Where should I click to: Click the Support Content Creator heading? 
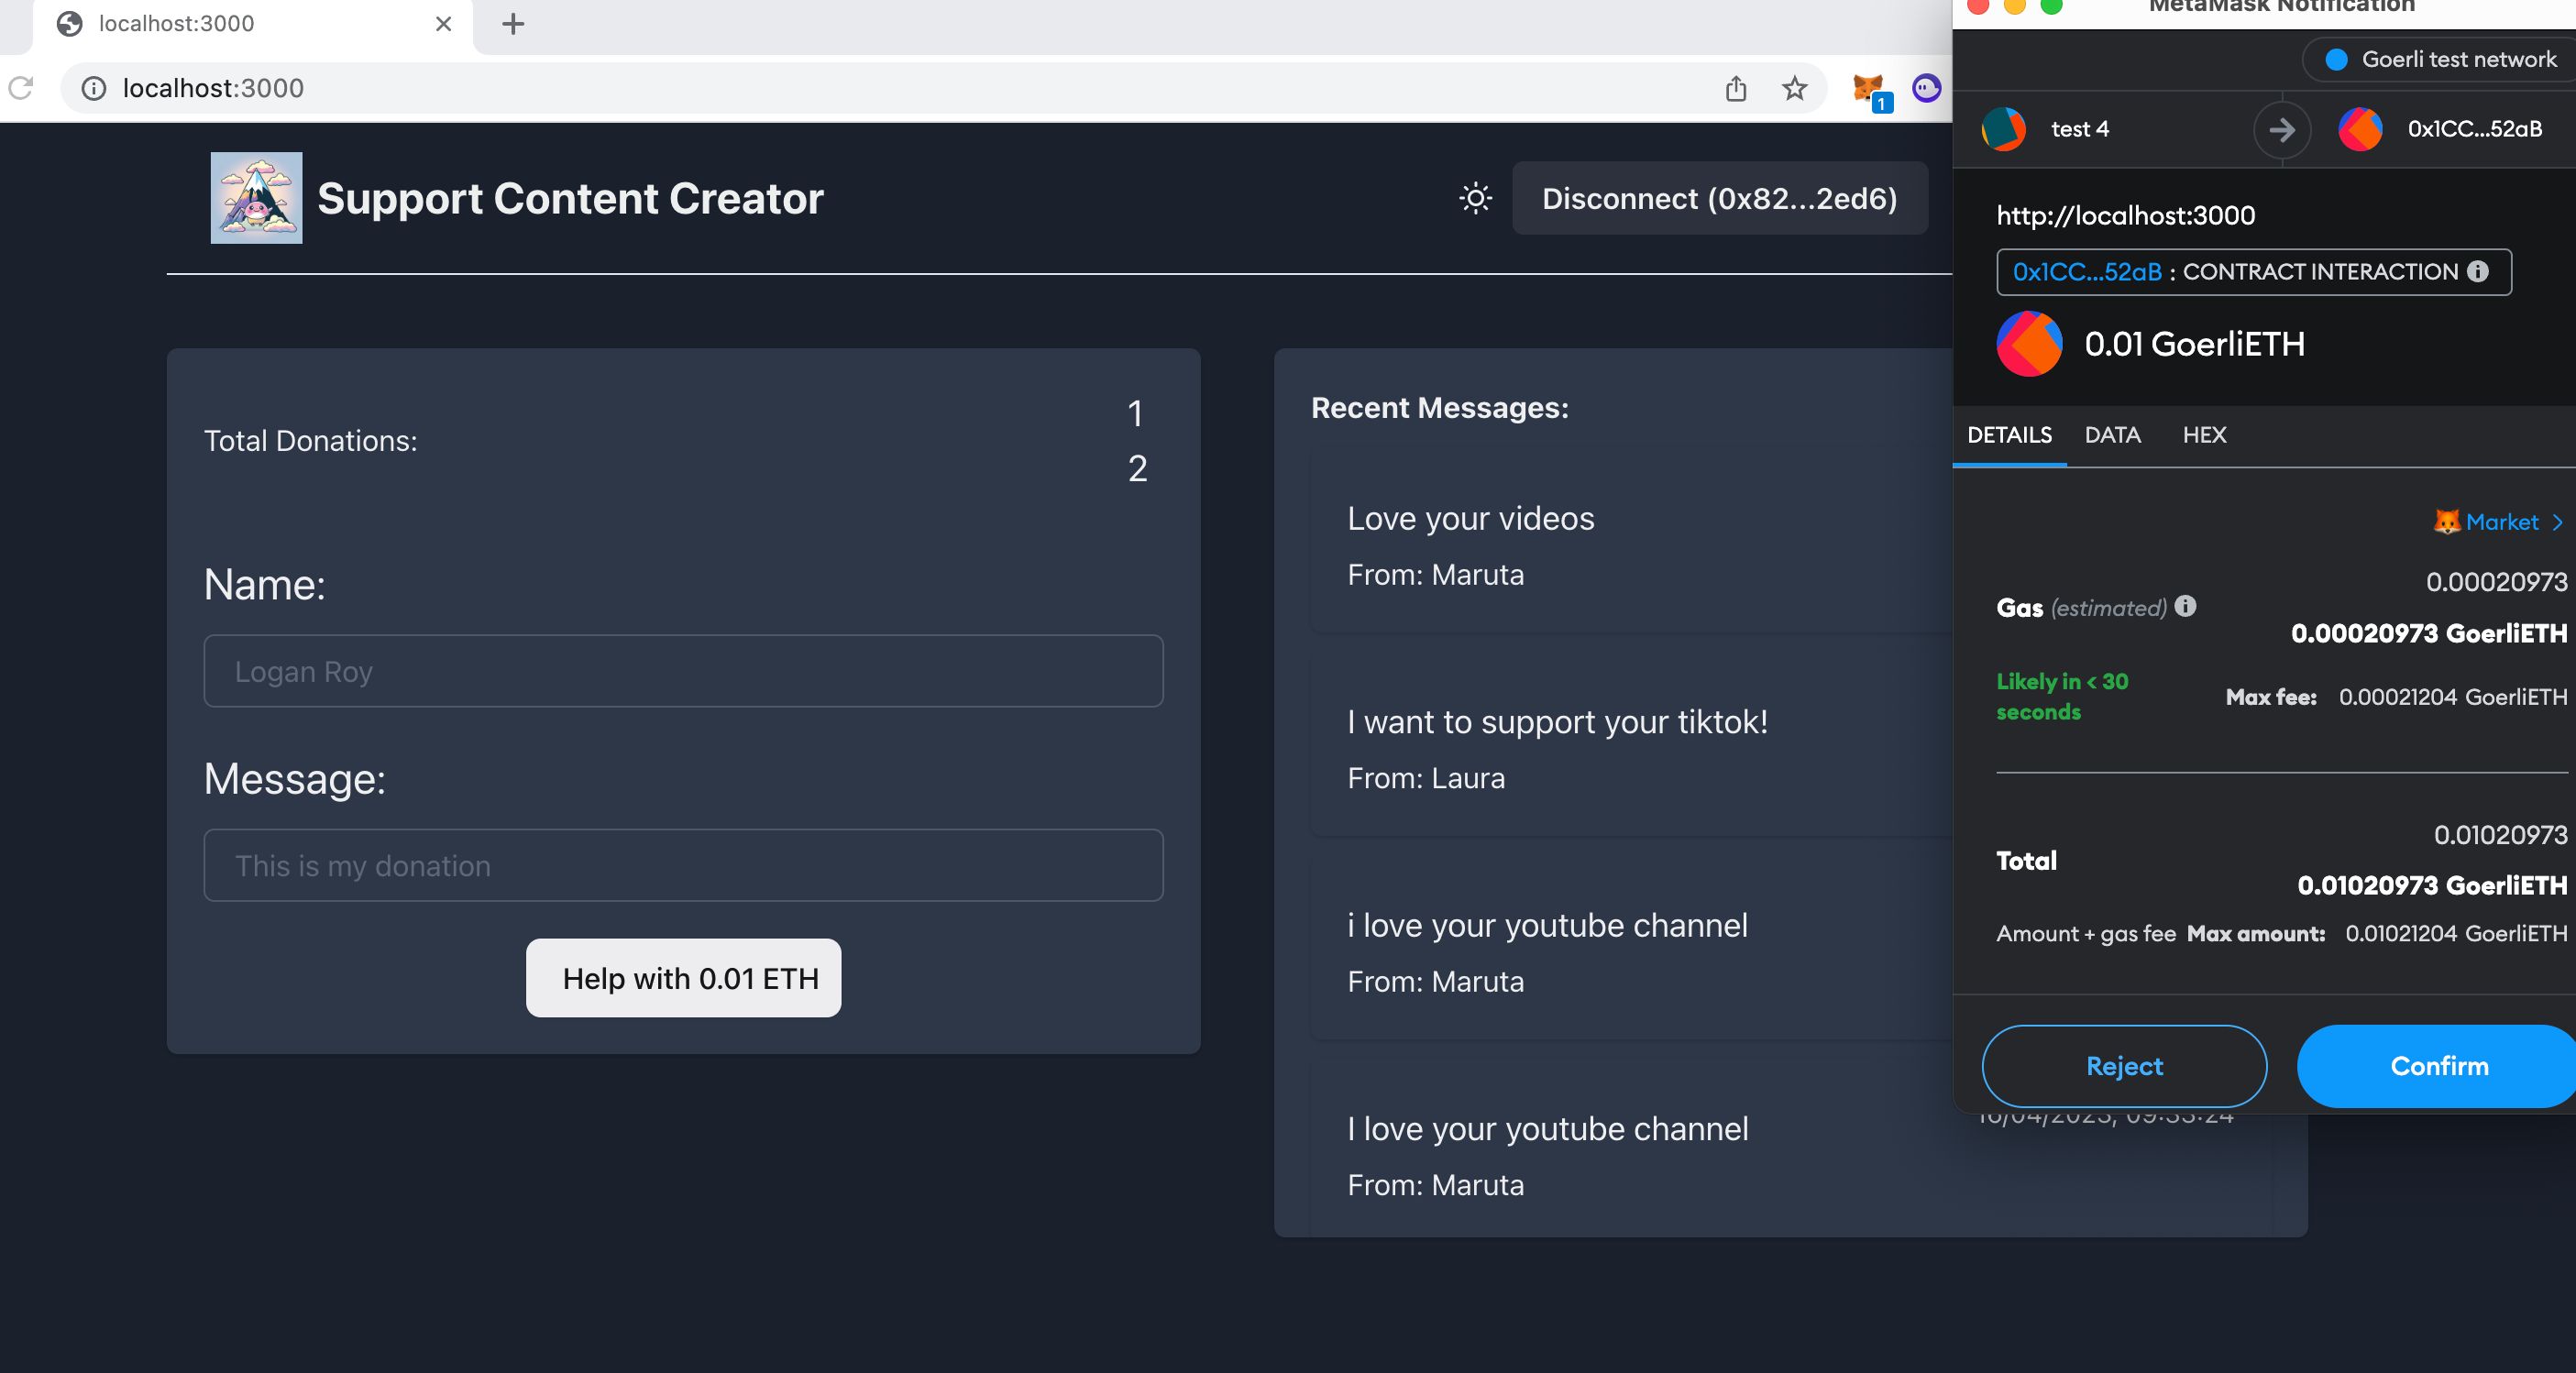coord(570,198)
